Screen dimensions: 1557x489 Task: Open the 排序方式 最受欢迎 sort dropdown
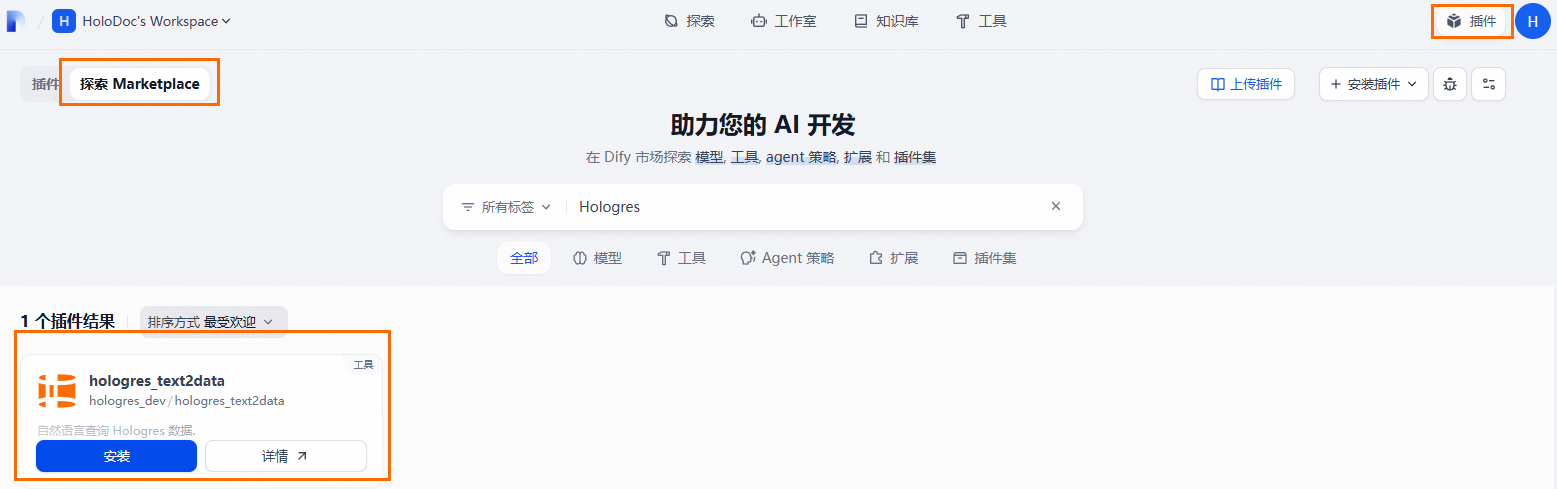pyautogui.click(x=213, y=322)
